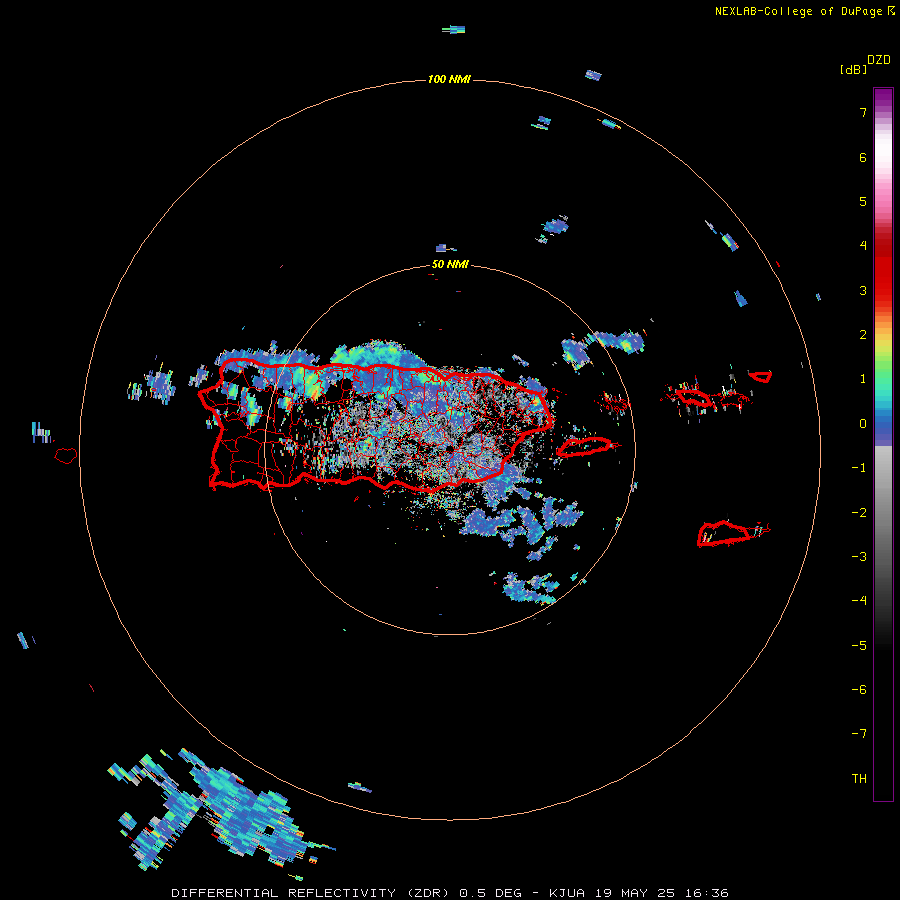Click the 'KJUA' radar site identifier

point(567,893)
